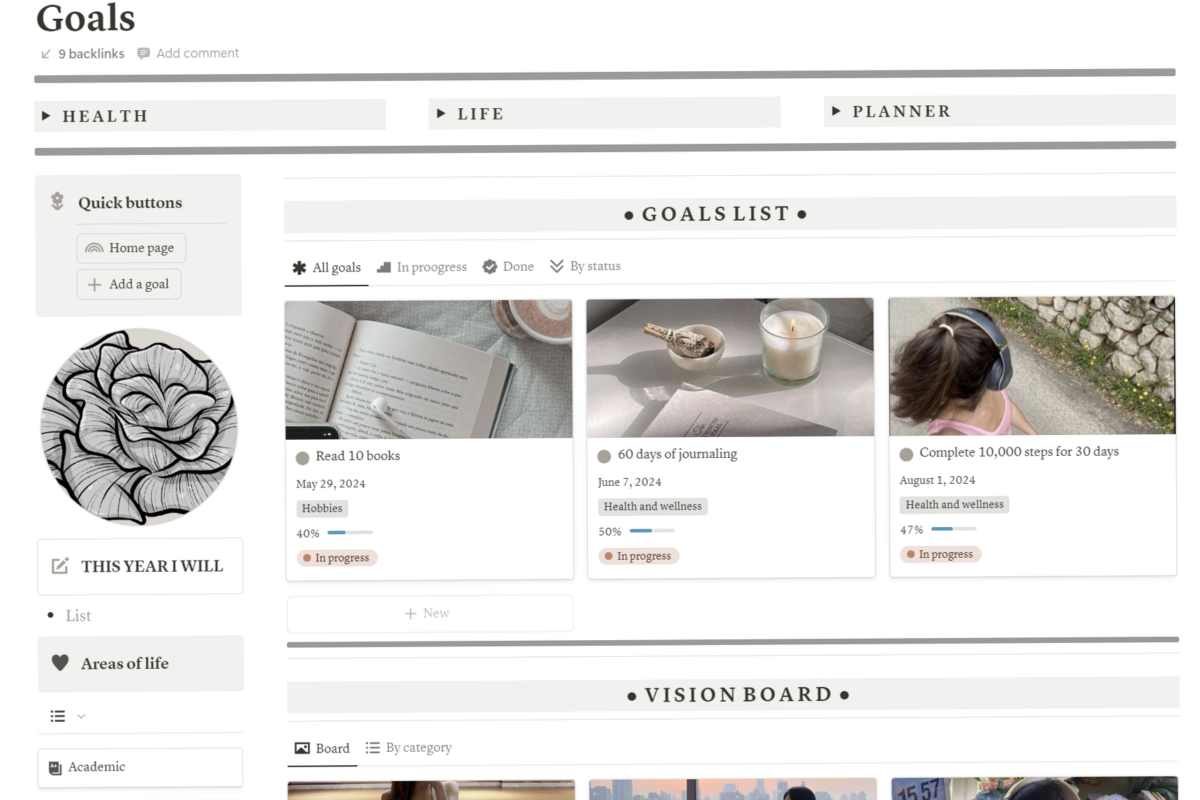Click the Add comment speech bubble icon
1200x800 pixels.
click(144, 54)
